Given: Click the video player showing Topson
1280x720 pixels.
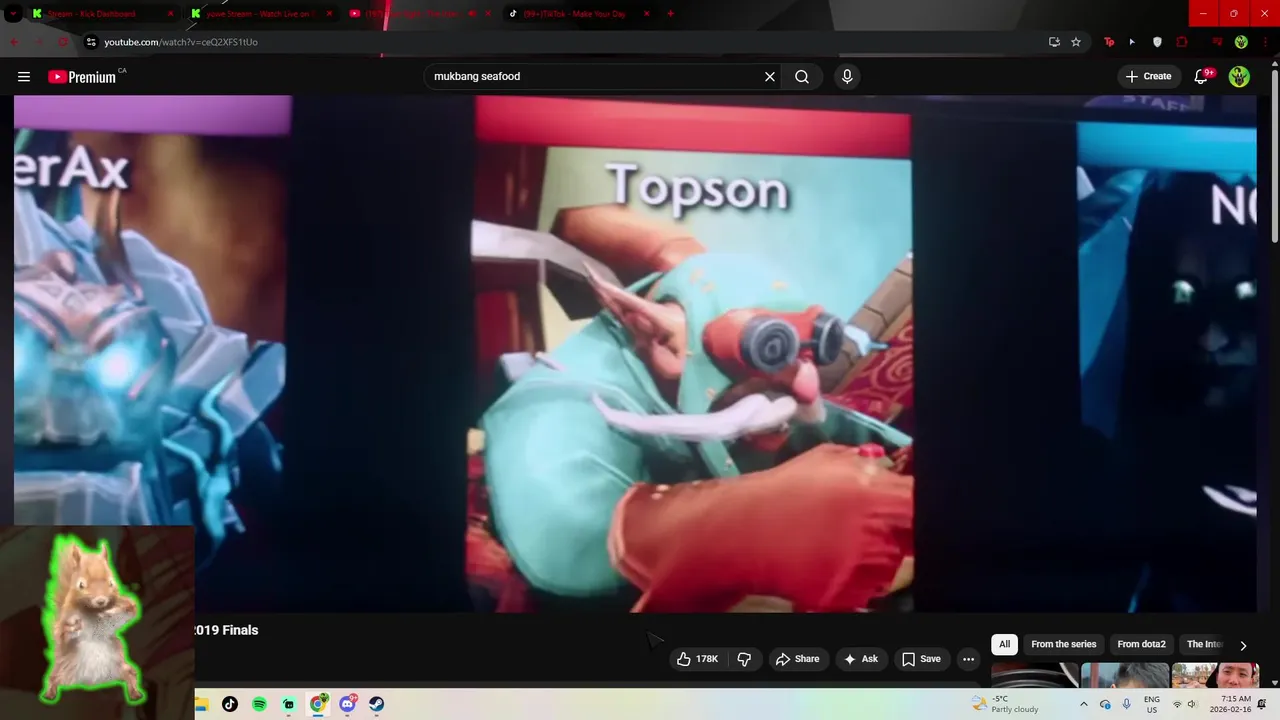Looking at the screenshot, I should tap(635, 353).
